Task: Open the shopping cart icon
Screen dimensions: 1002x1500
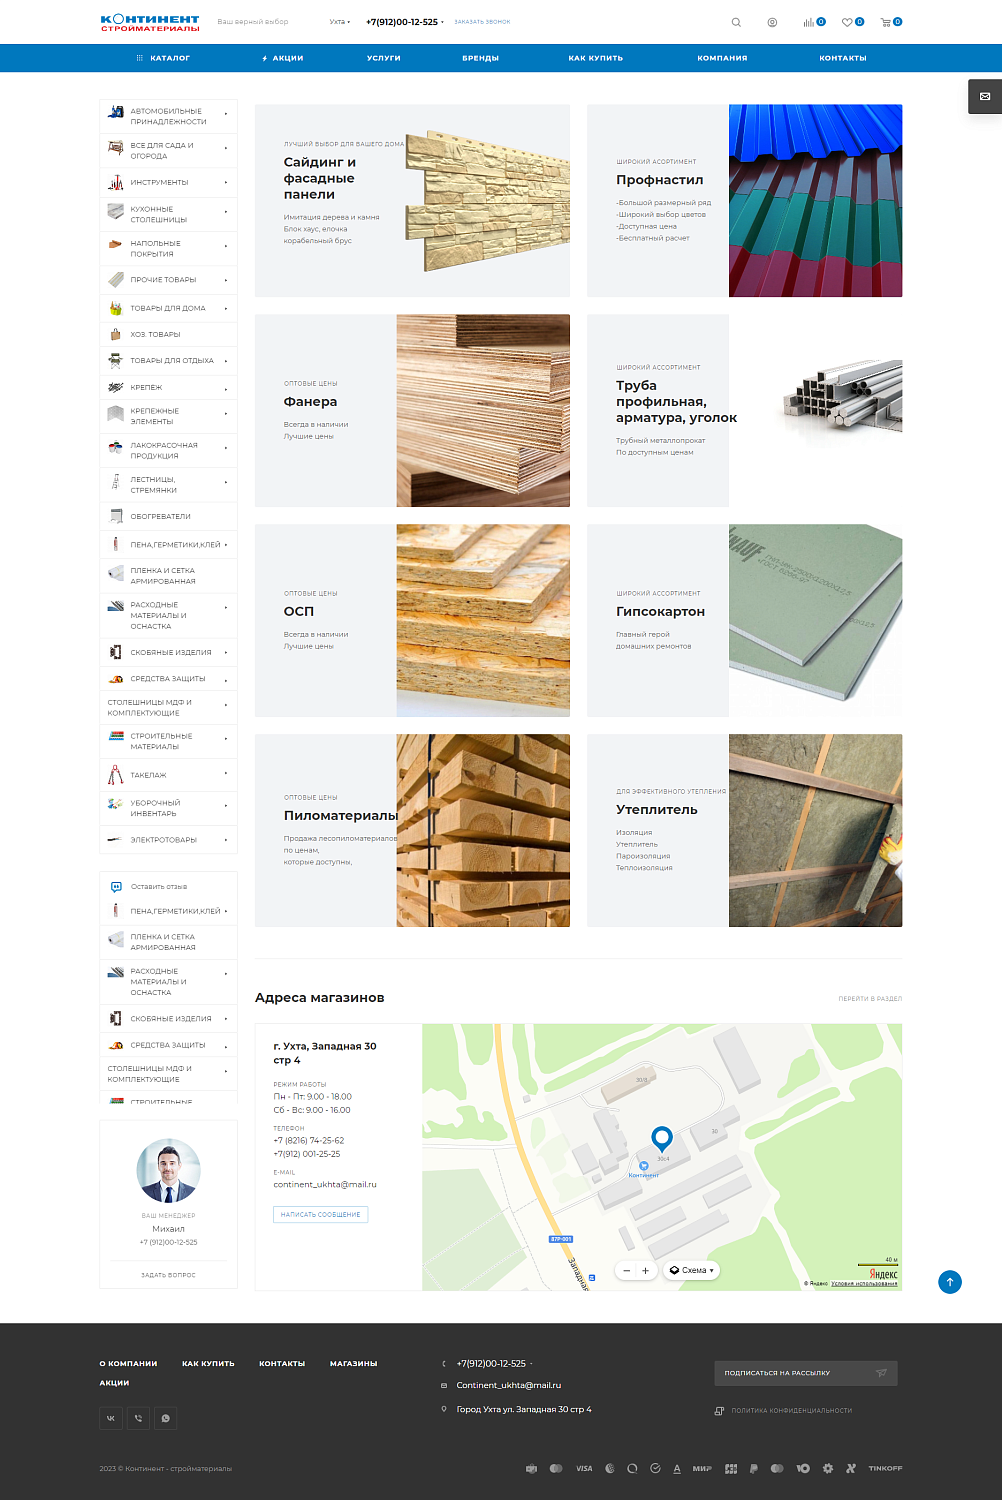Action: click(885, 22)
